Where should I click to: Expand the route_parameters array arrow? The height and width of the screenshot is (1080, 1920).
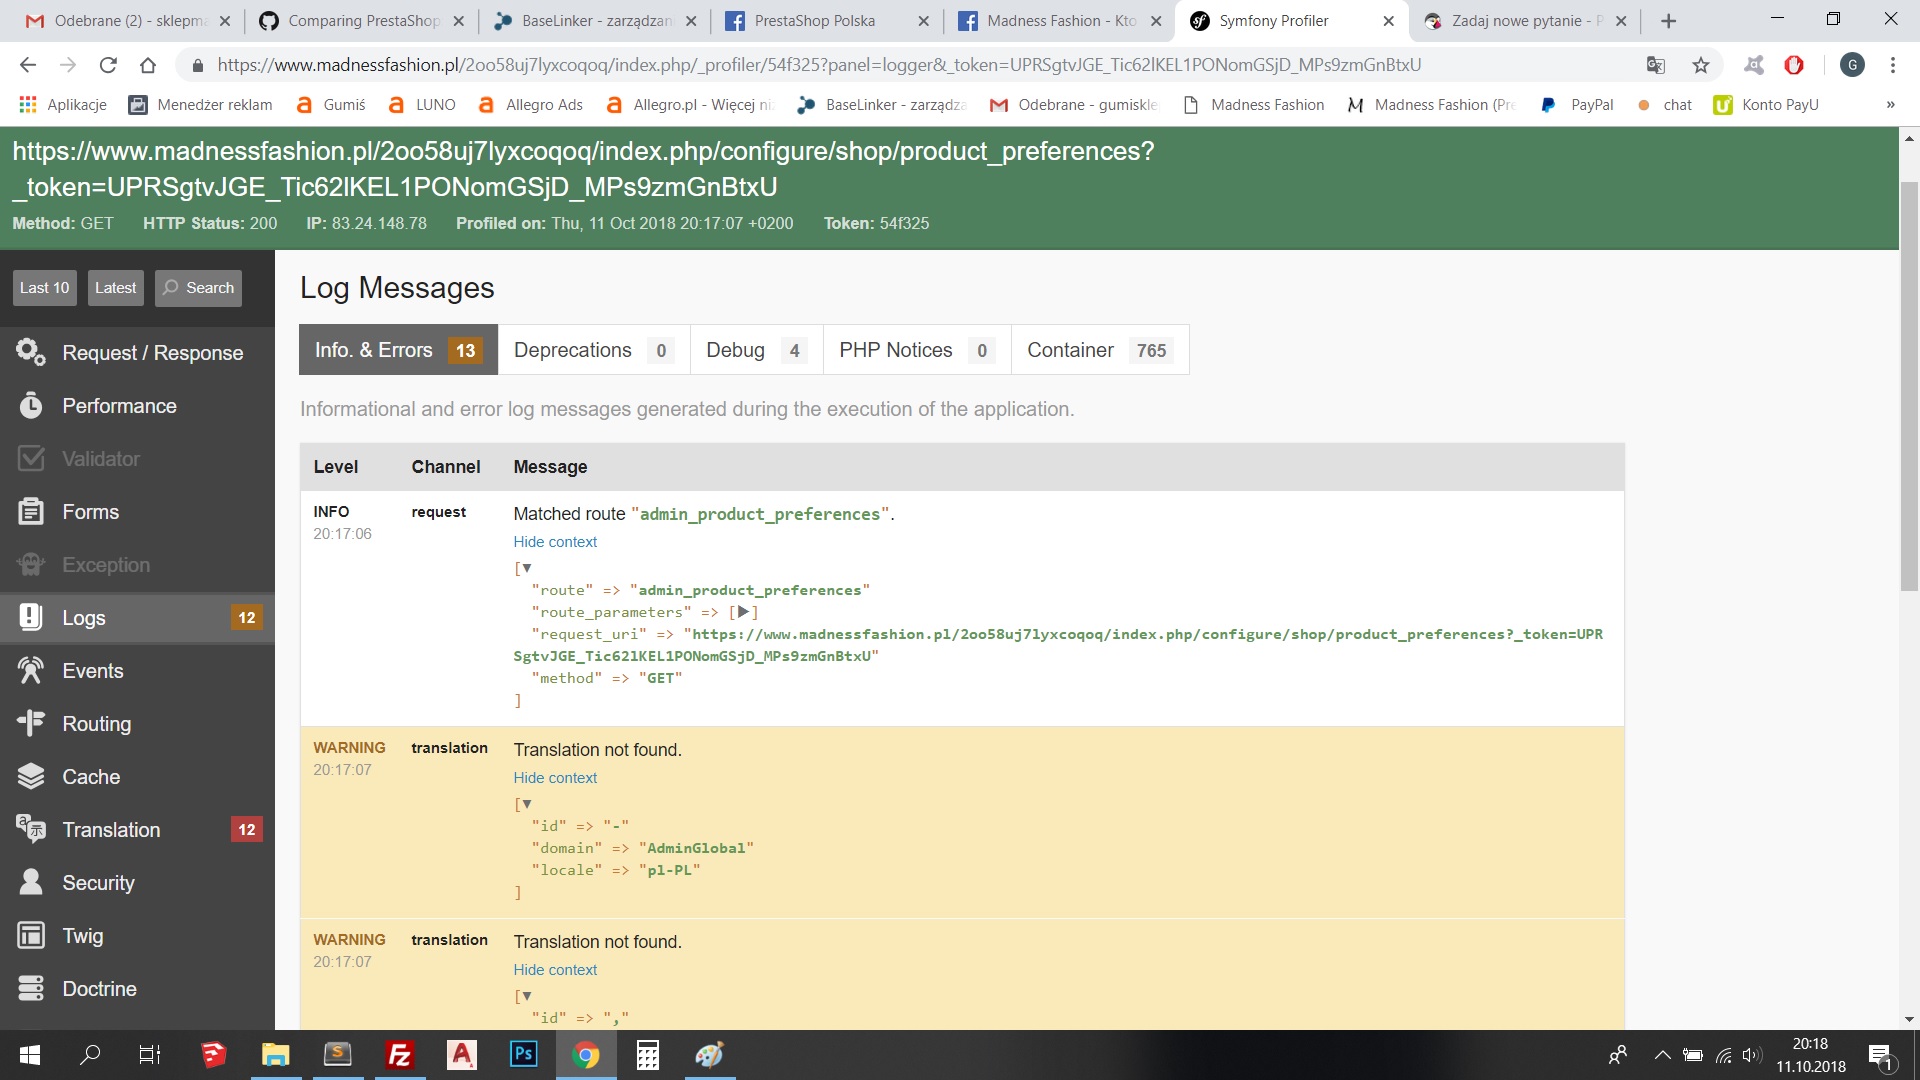pyautogui.click(x=743, y=612)
